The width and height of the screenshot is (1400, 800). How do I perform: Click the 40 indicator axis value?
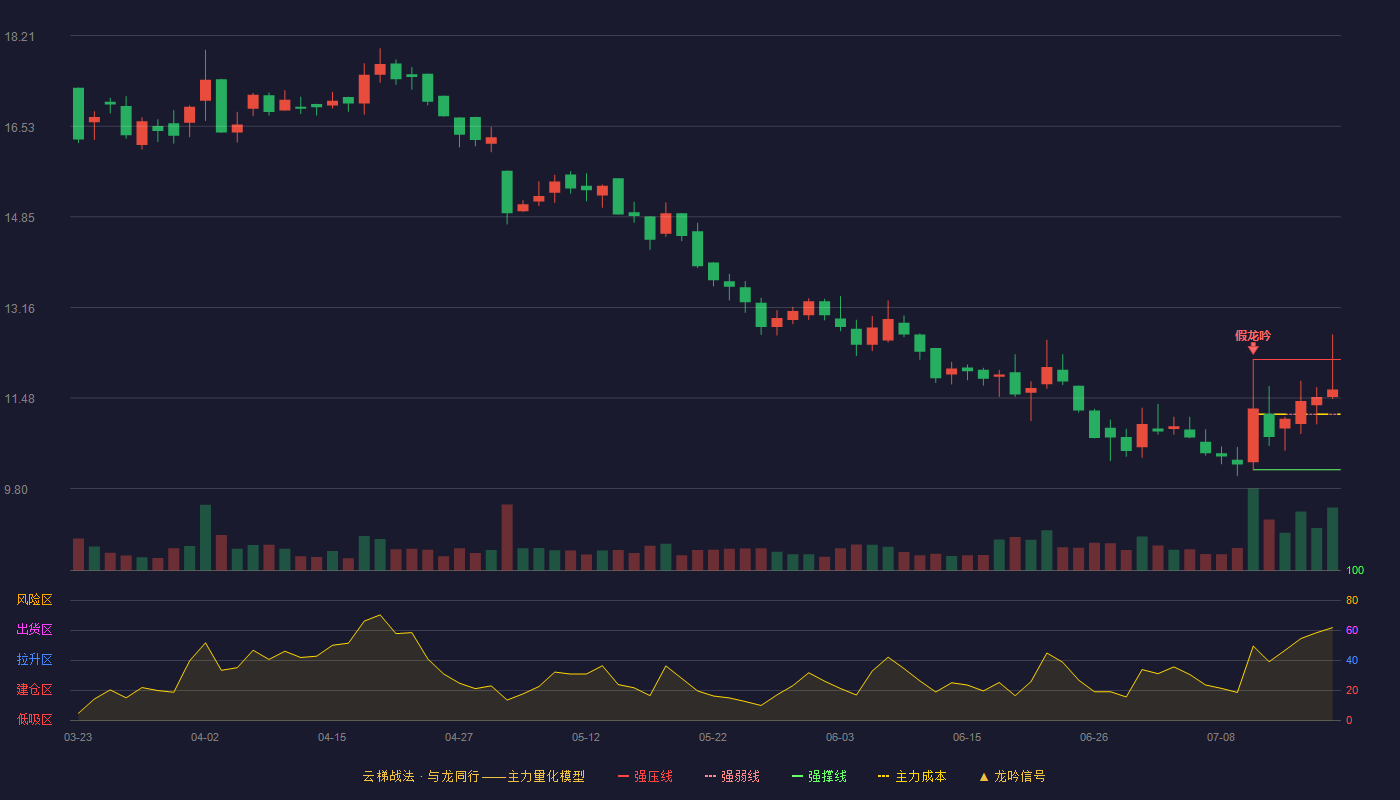[1352, 660]
